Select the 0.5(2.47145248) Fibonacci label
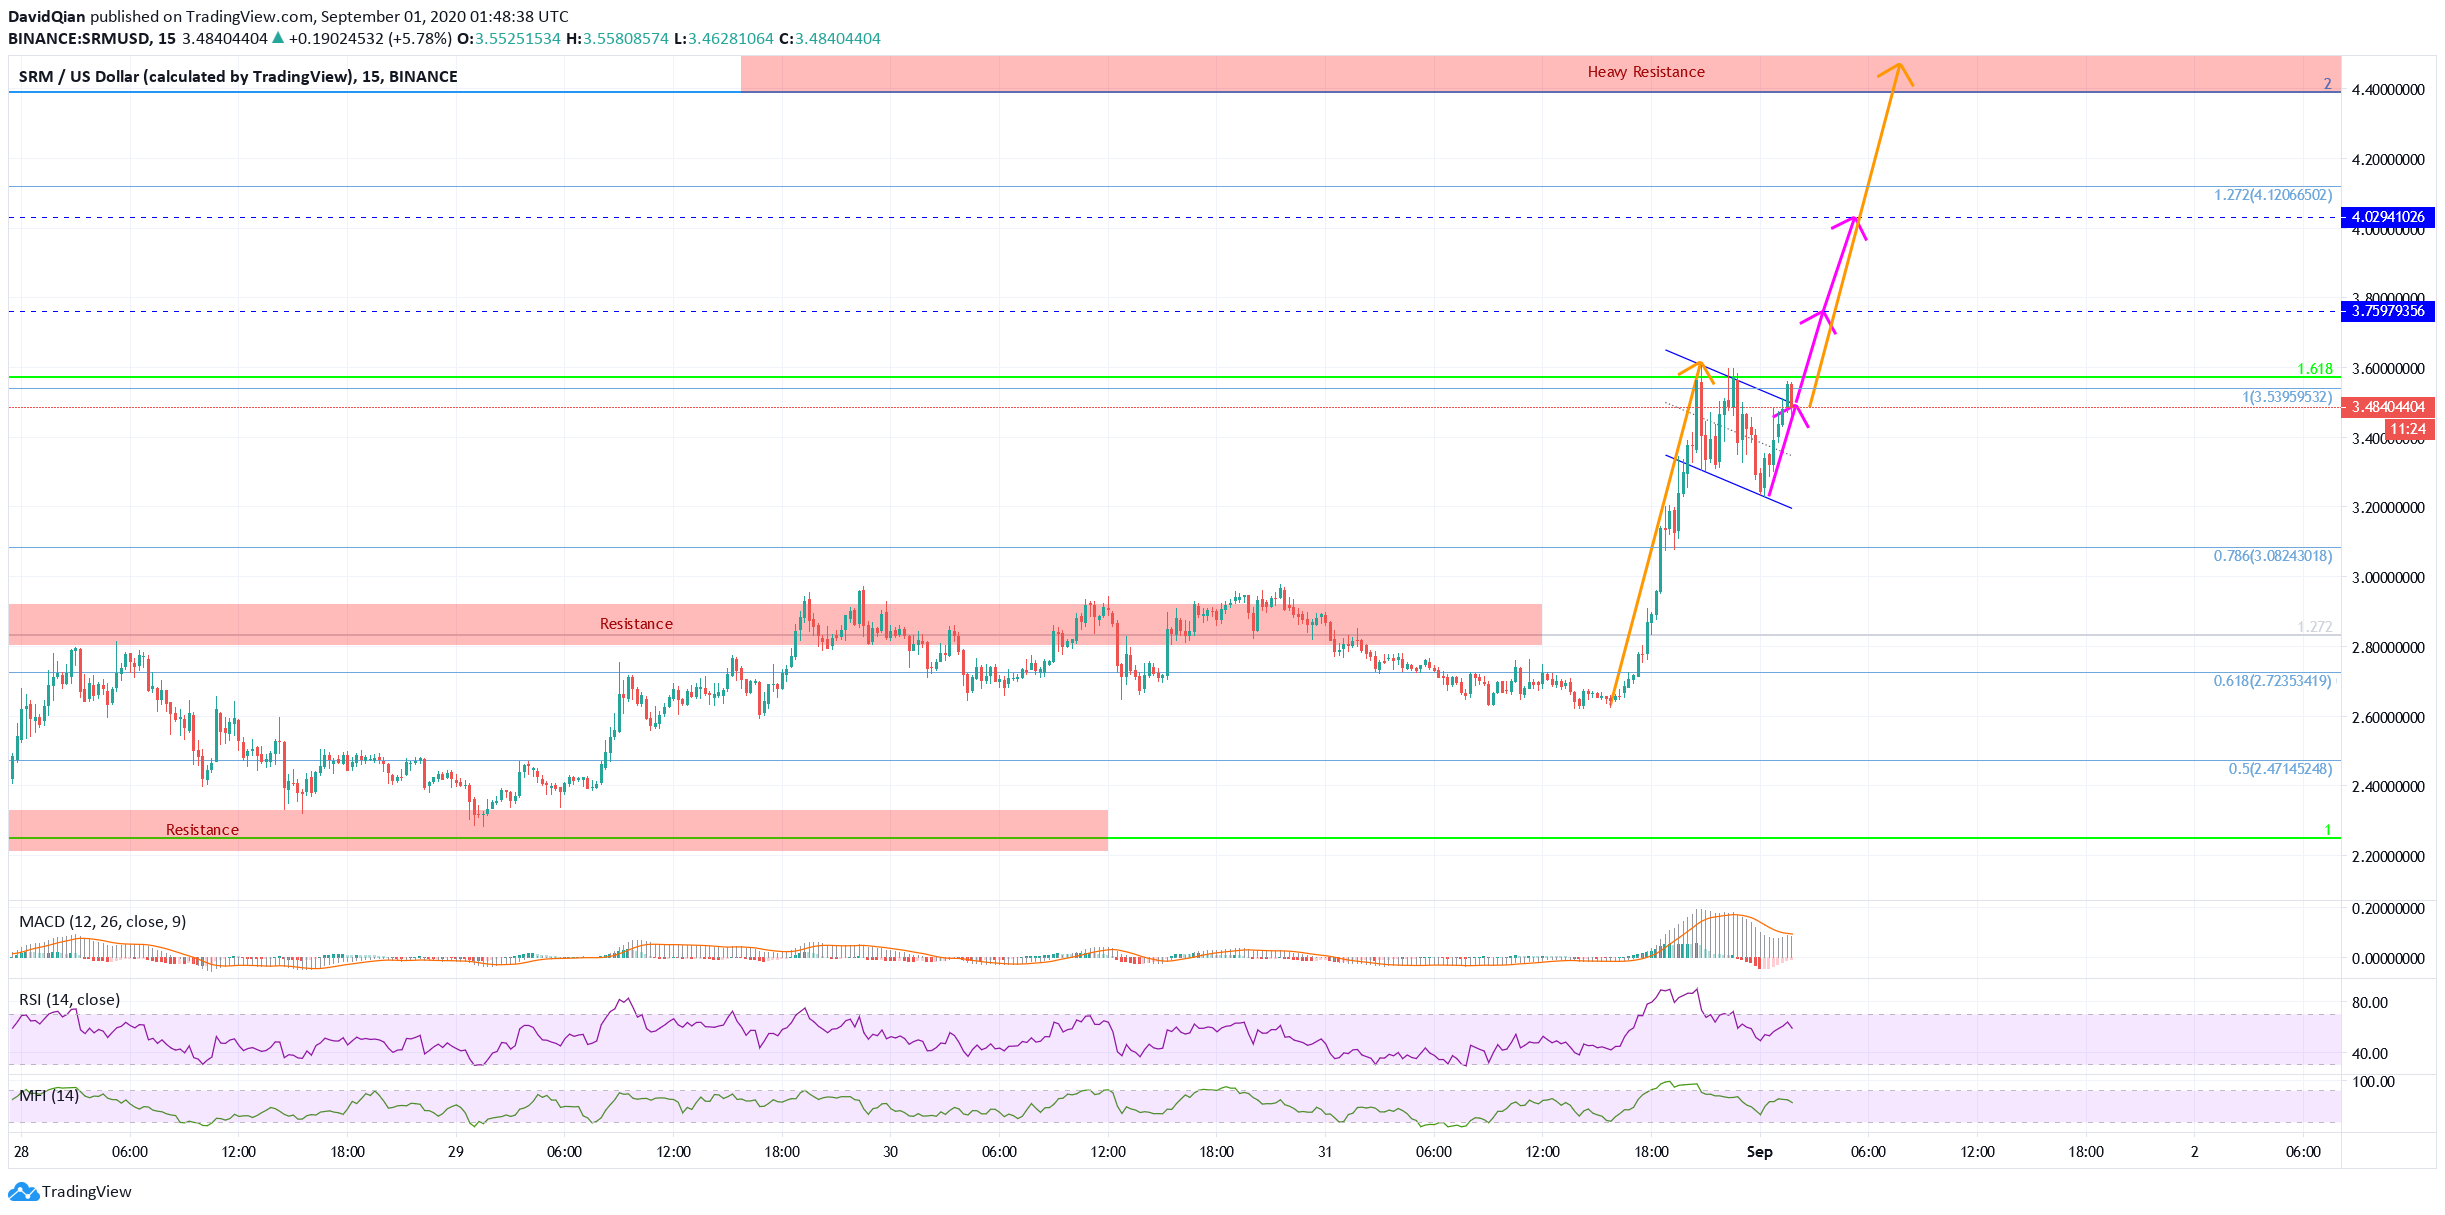The height and width of the screenshot is (1215, 2445). [2280, 769]
